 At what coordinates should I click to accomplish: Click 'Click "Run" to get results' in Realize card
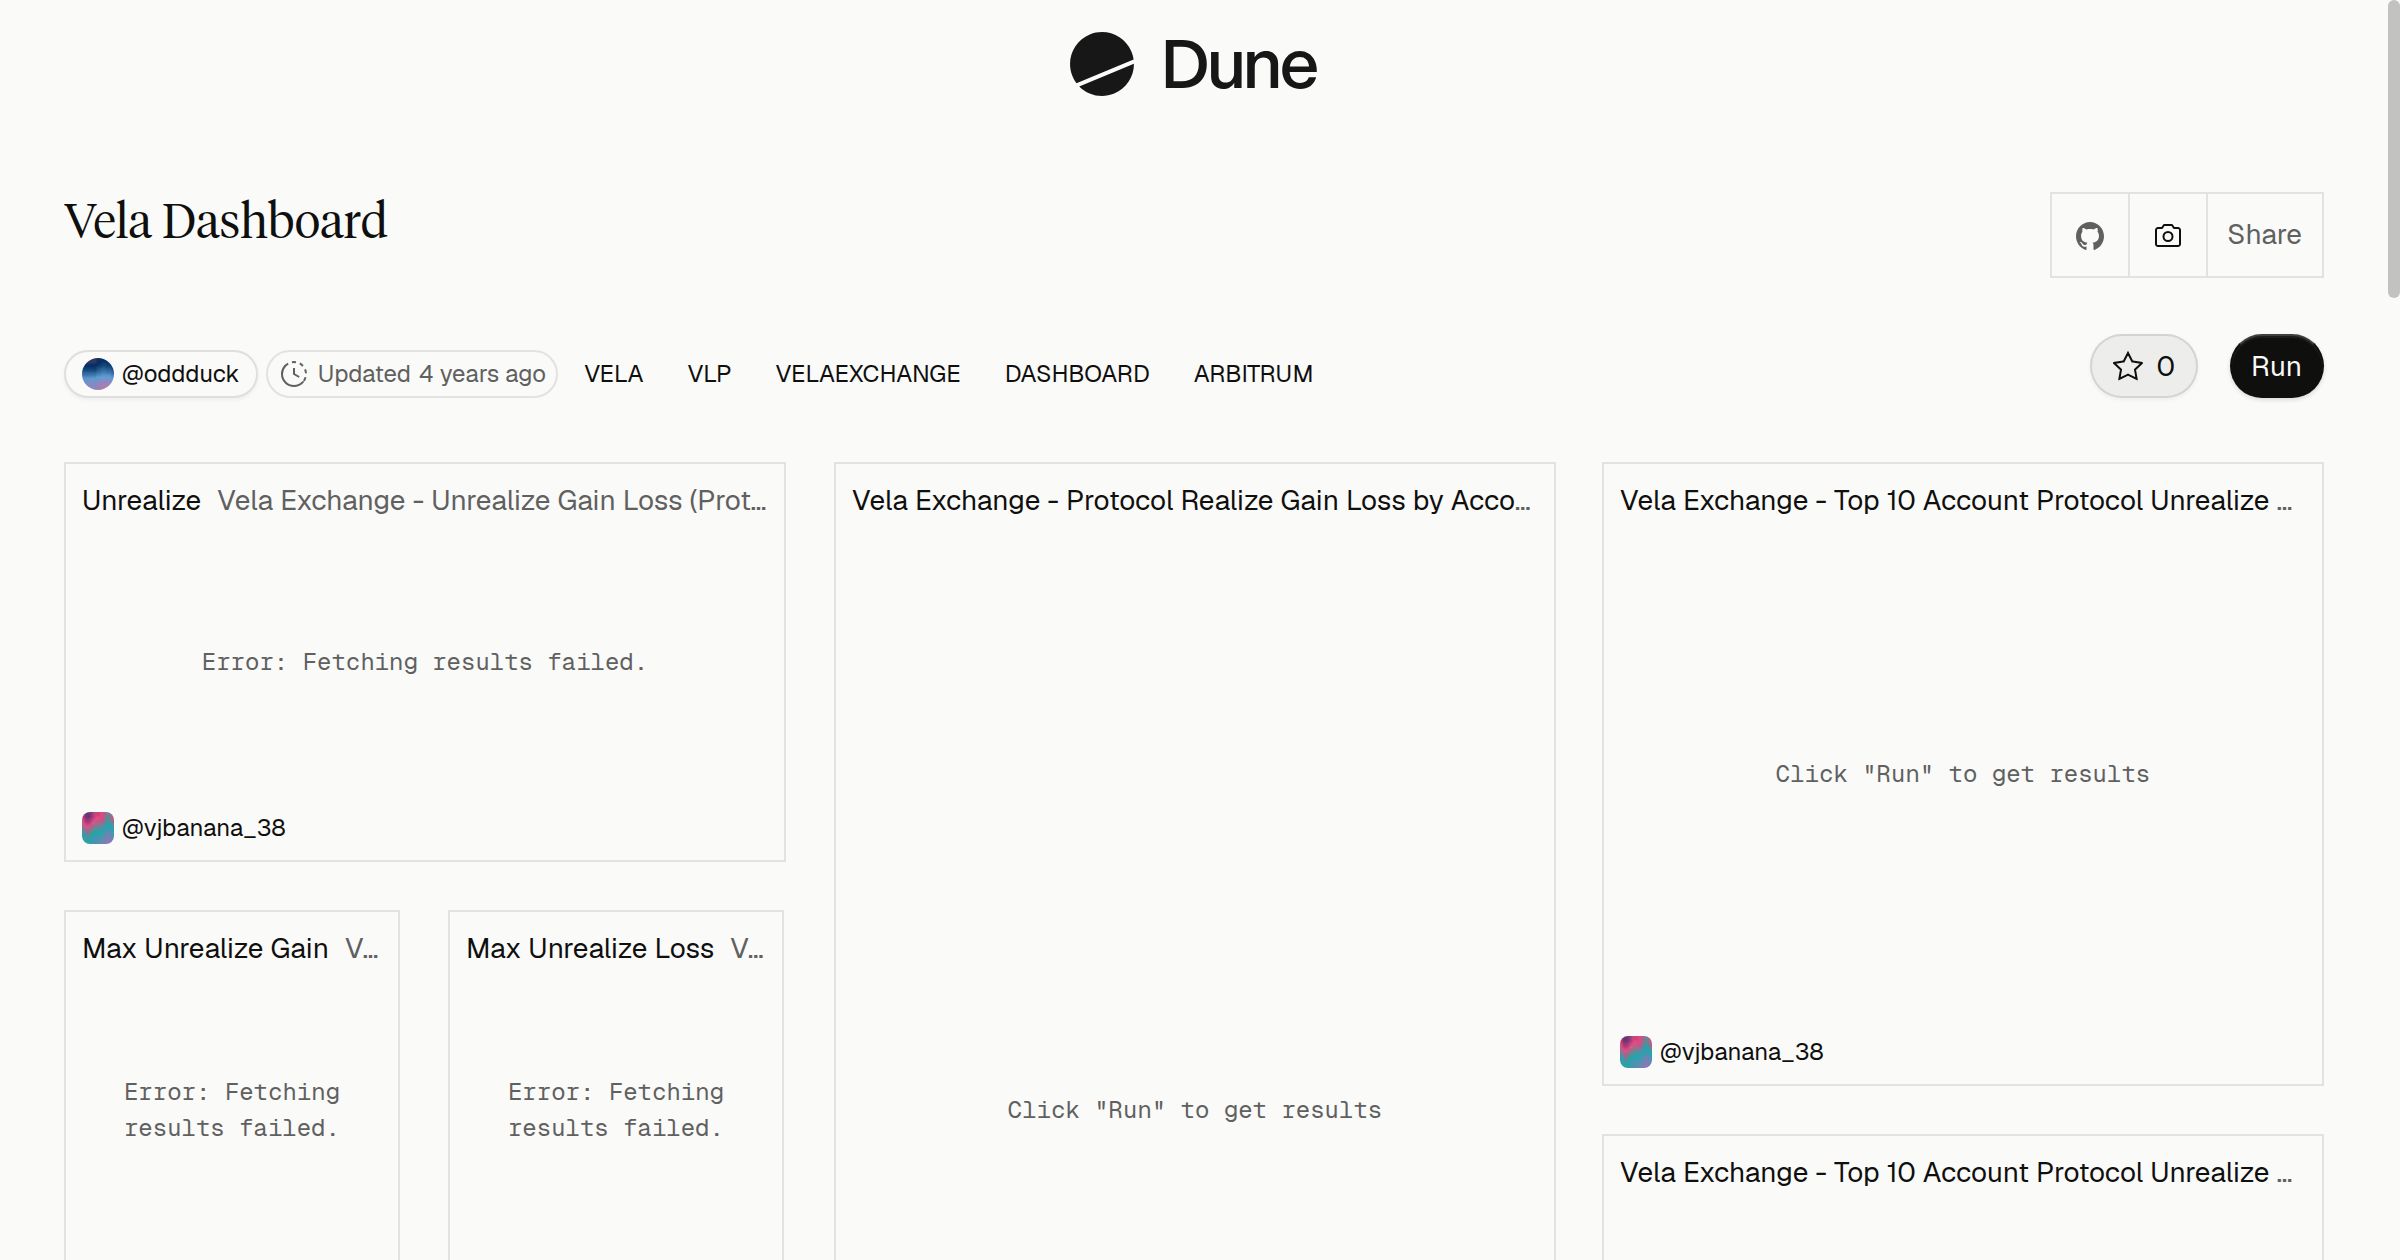[x=1194, y=1110]
